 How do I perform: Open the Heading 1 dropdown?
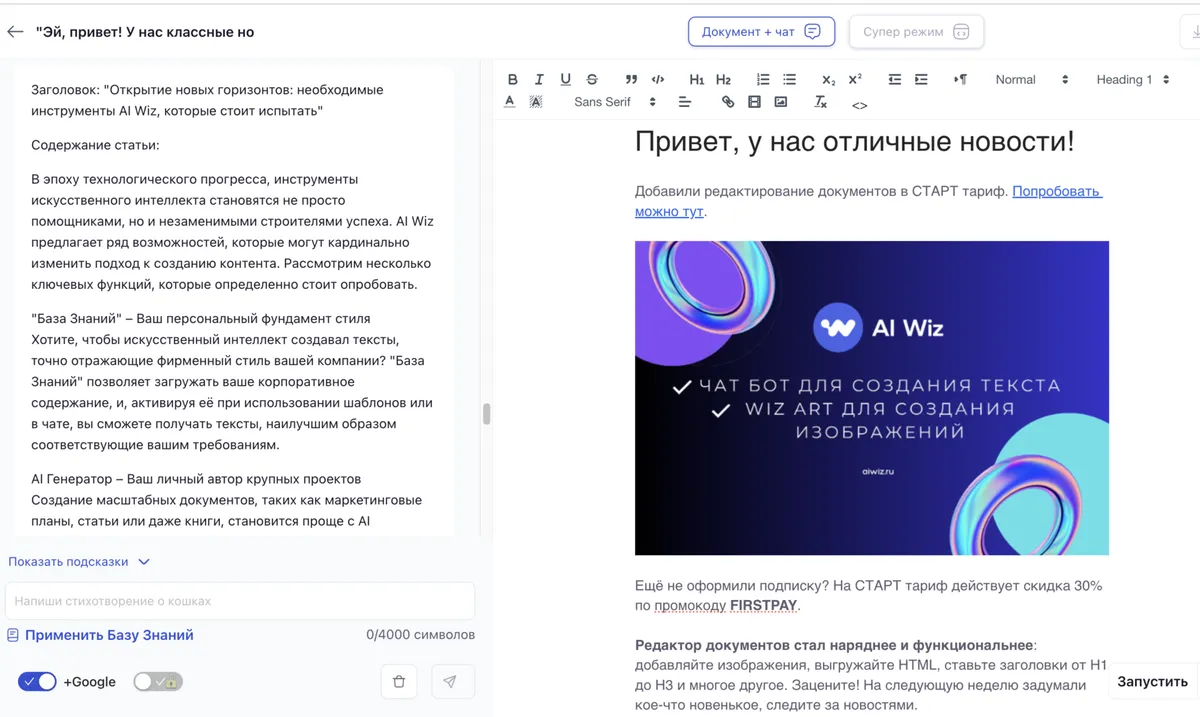tap(1132, 79)
